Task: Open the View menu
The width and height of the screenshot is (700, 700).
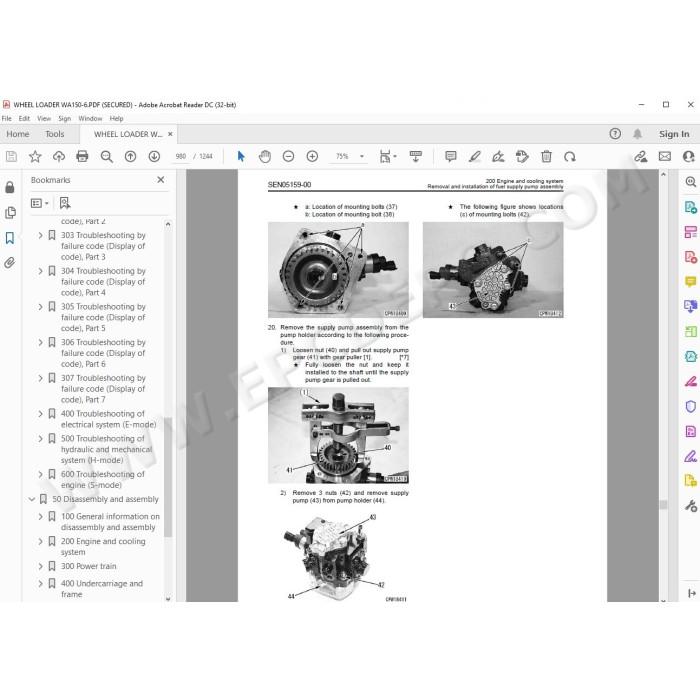Action: [44, 118]
